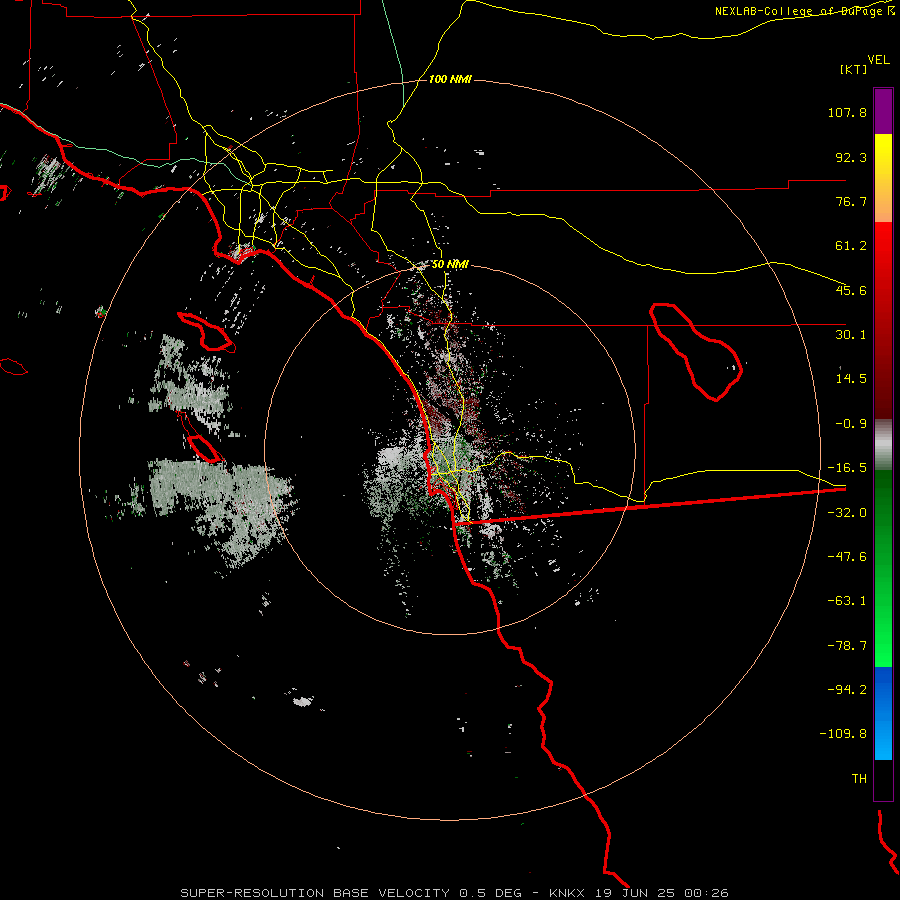The height and width of the screenshot is (900, 900).
Task: Click the 92.3 velocity scale value
Action: 851,157
